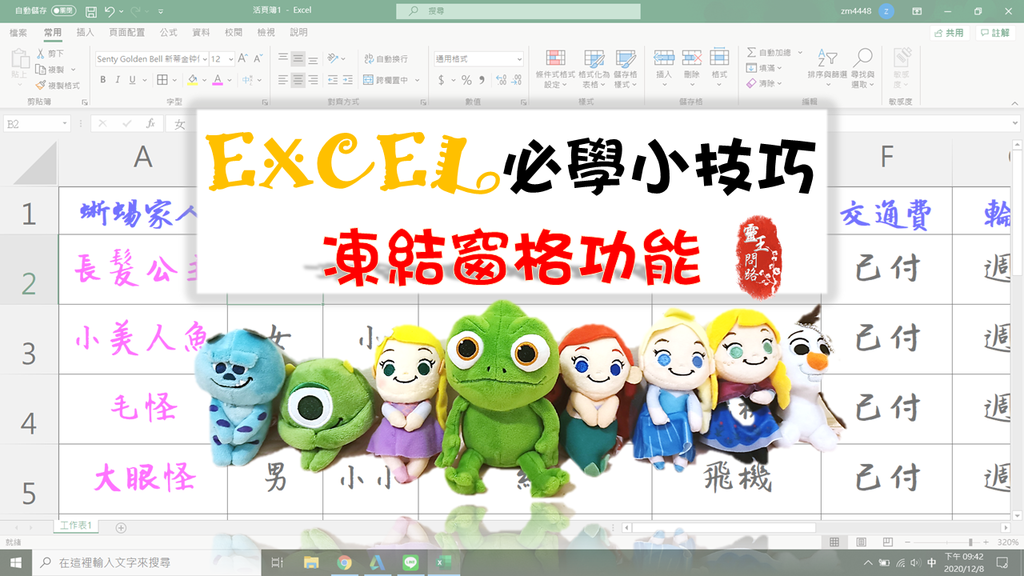Open the font name dropdown
Image resolution: width=1024 pixels, height=576 pixels.
[x=204, y=59]
